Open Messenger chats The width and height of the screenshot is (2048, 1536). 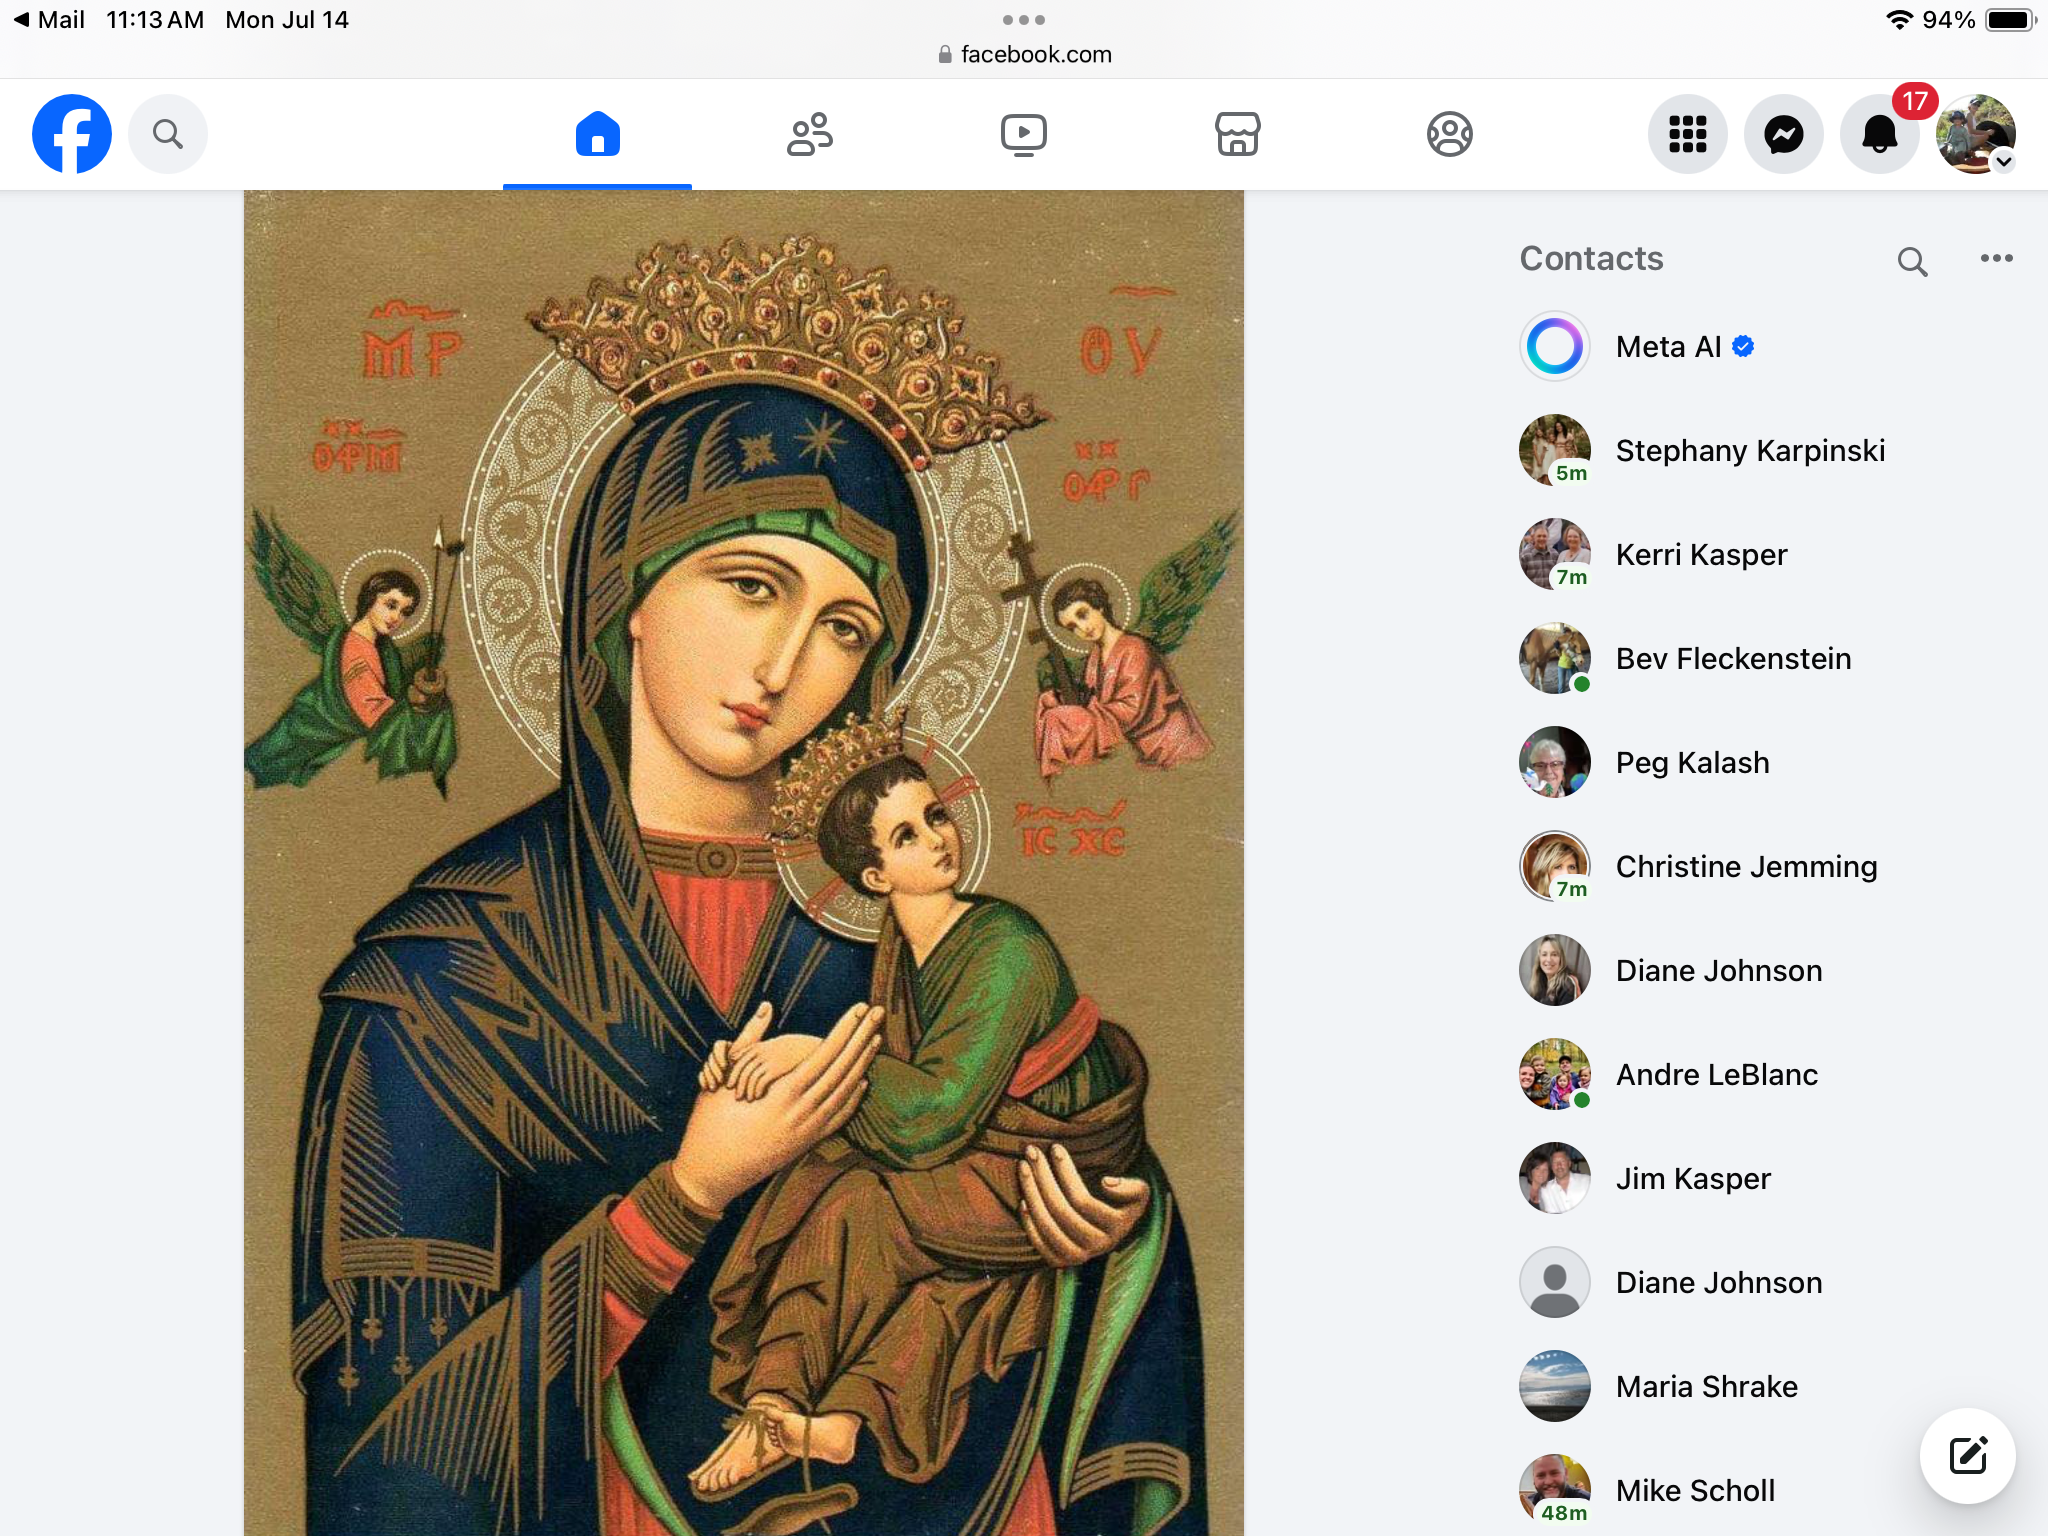pos(1784,134)
